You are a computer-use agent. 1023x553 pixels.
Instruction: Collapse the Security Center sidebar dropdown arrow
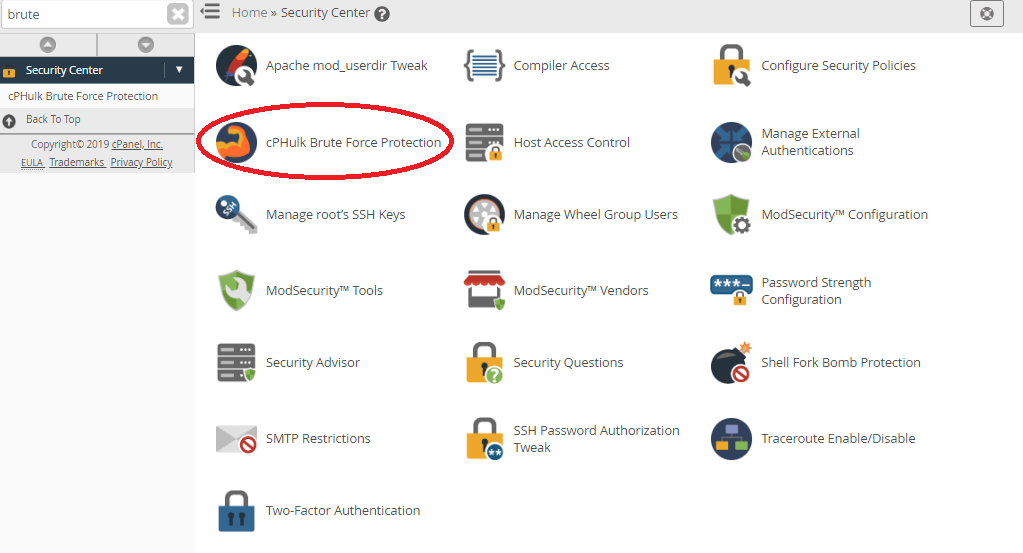(x=179, y=69)
